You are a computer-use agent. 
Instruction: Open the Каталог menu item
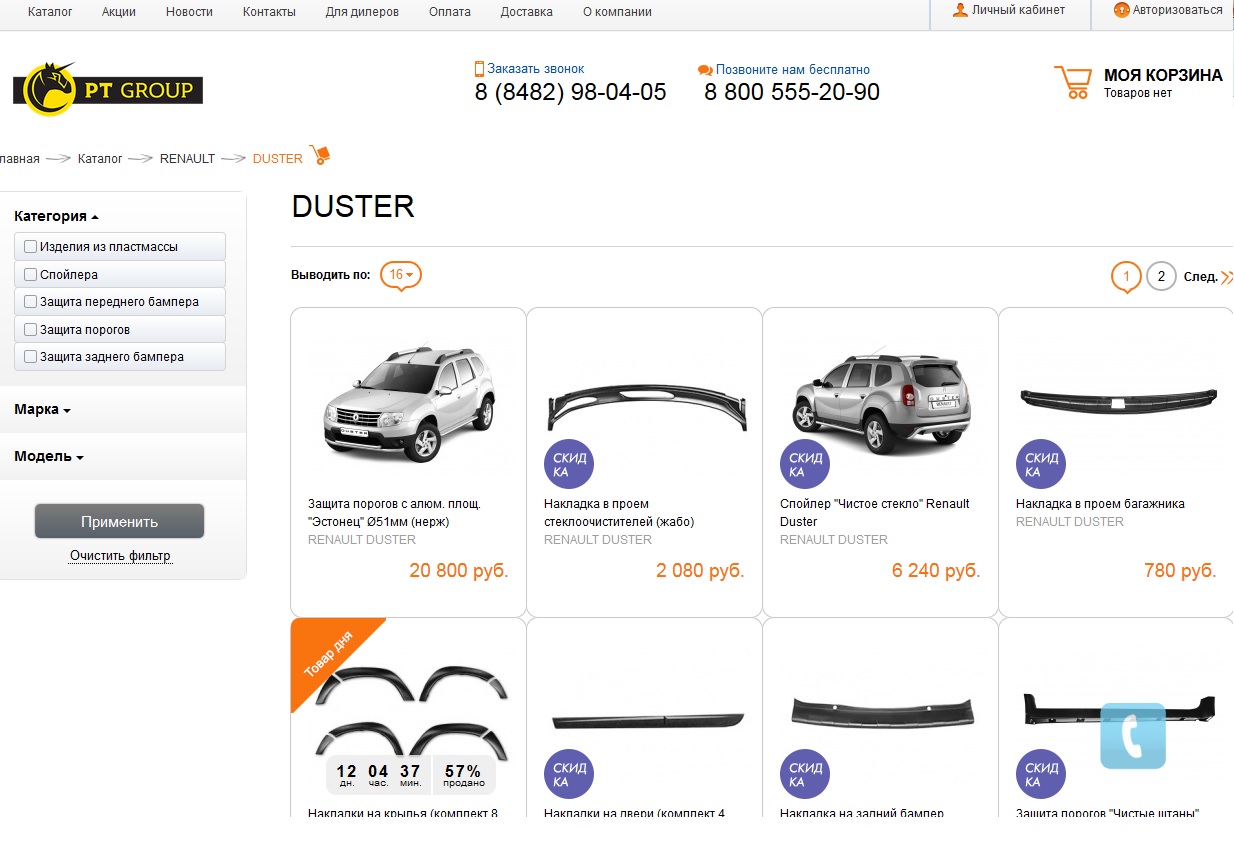50,12
